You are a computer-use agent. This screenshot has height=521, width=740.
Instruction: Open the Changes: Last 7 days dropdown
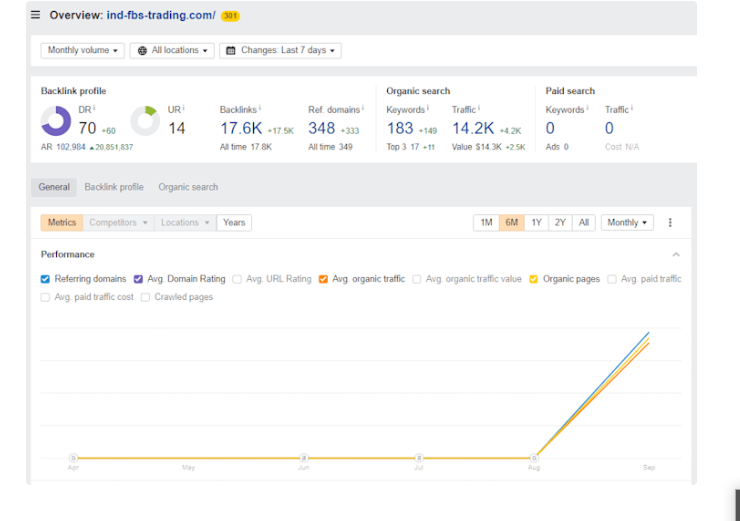click(280, 50)
